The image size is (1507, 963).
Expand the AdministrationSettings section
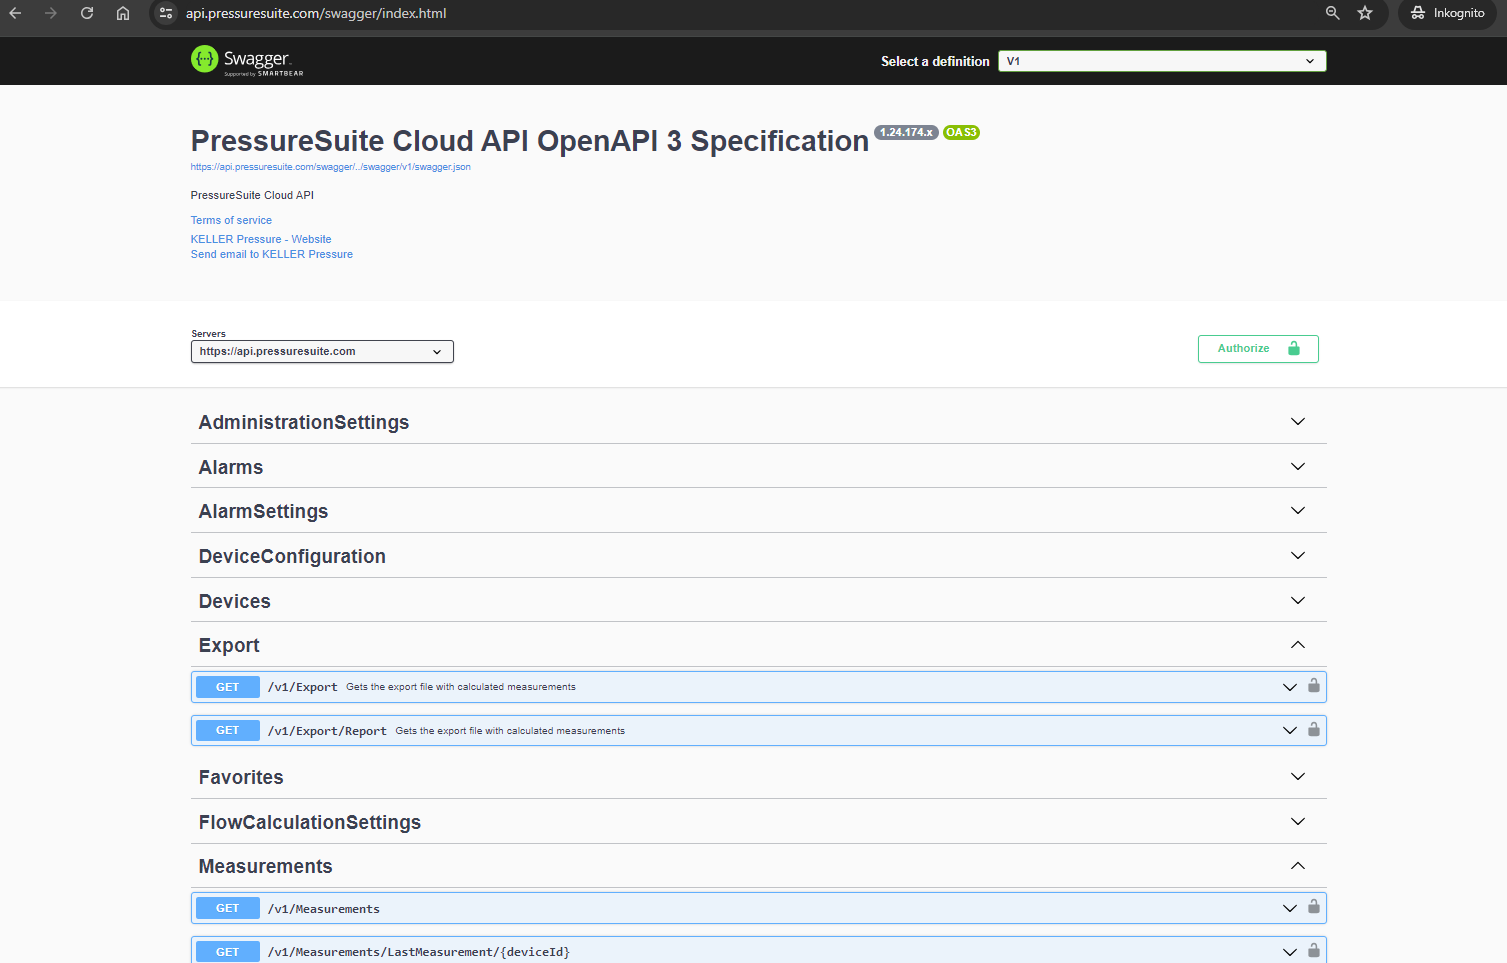[x=1298, y=422]
